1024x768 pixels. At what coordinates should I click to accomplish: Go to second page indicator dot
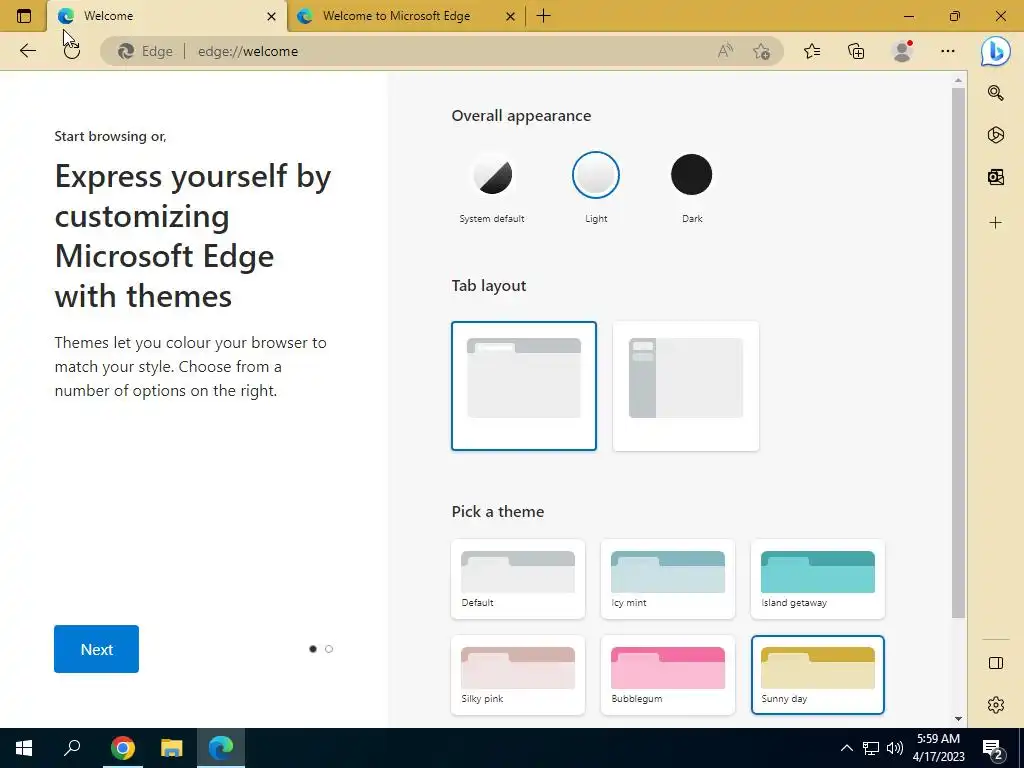(x=329, y=649)
